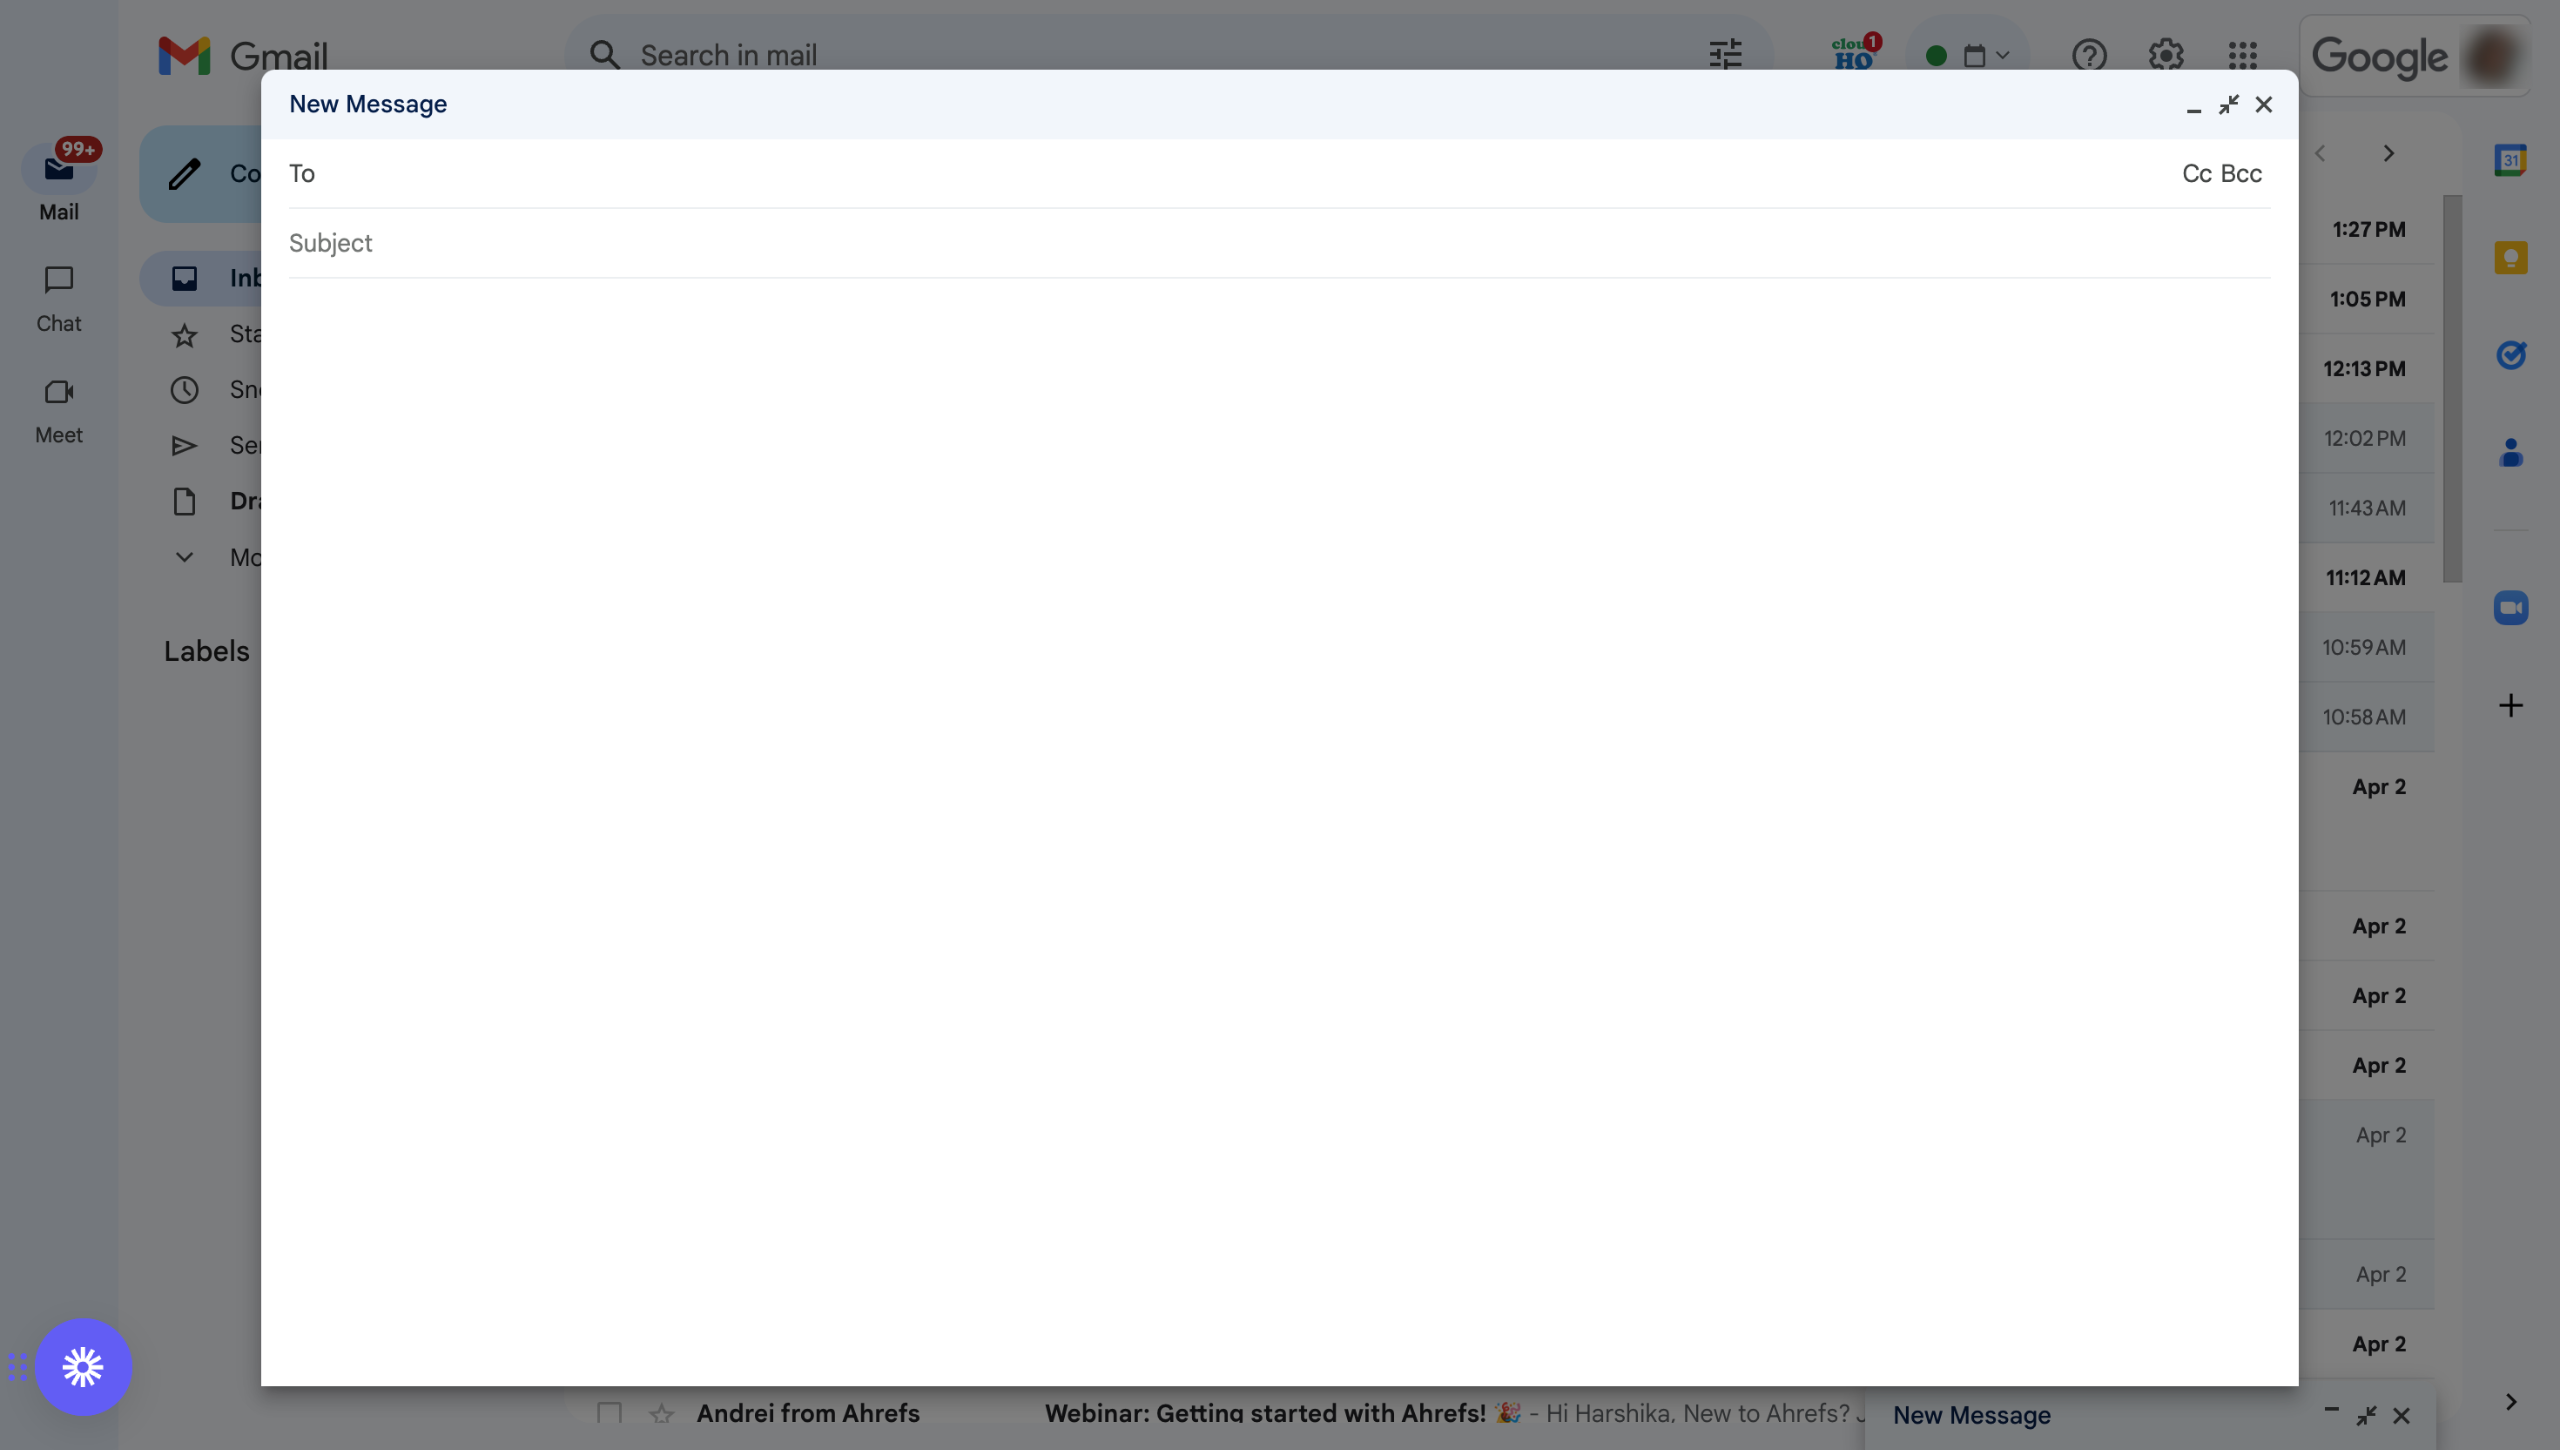Click the Compose pencil icon
This screenshot has width=2560, height=1450.
184,174
